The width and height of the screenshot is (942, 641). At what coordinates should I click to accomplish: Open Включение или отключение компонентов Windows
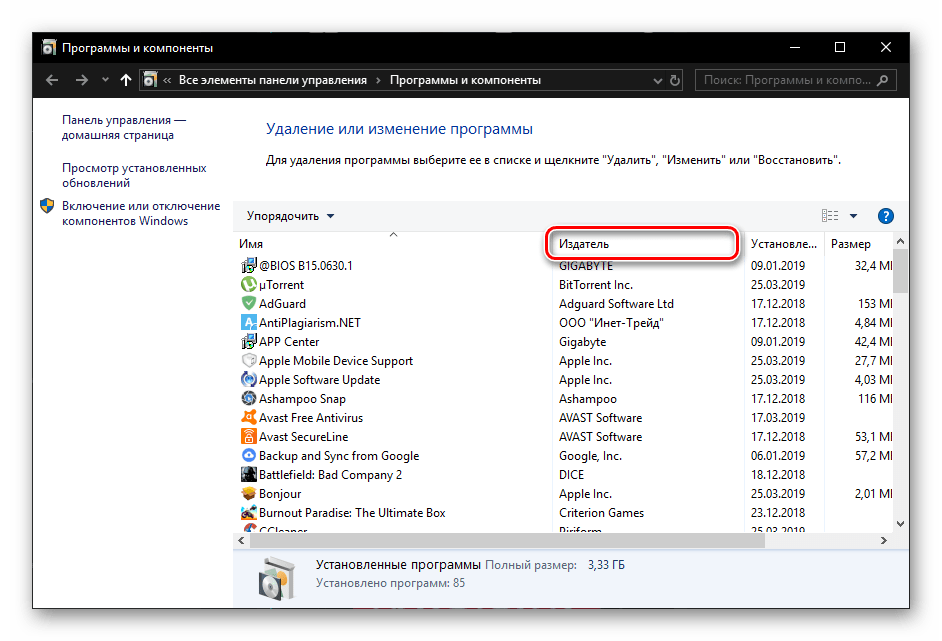pyautogui.click(x=140, y=213)
